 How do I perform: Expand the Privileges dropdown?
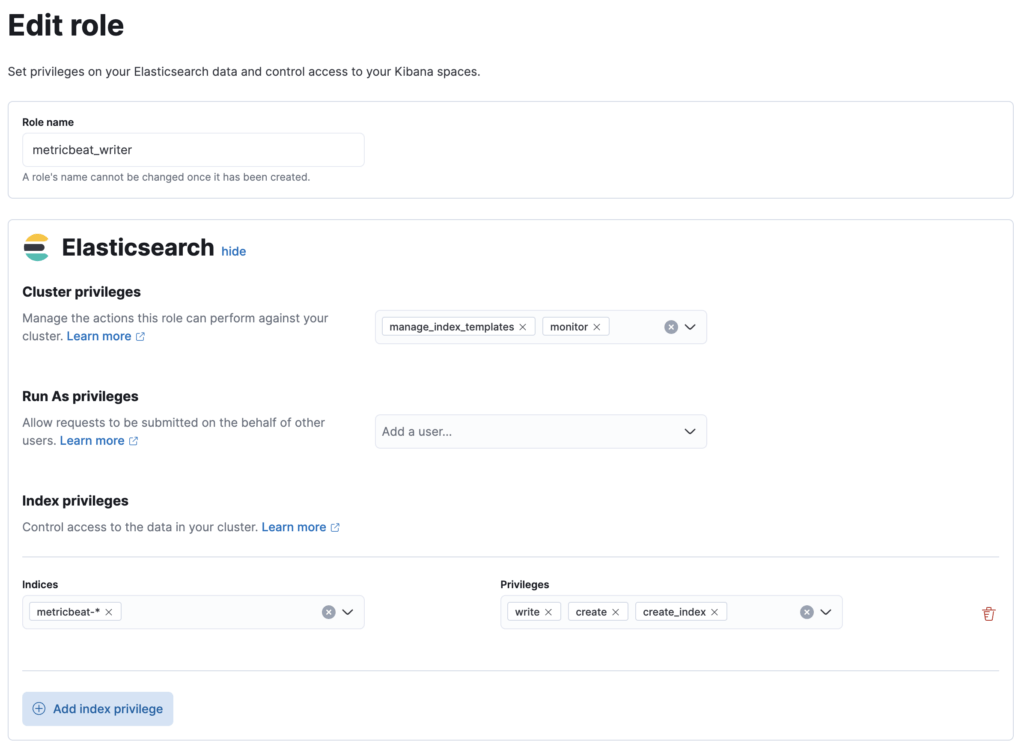825,612
